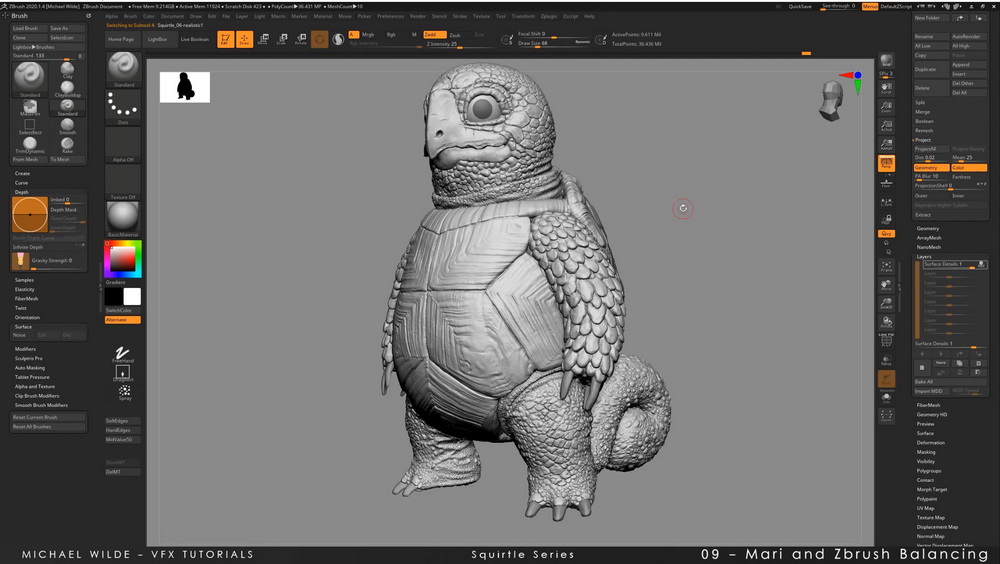Expand the ArrayMesh subpalette
This screenshot has height=564, width=1000.
click(929, 237)
